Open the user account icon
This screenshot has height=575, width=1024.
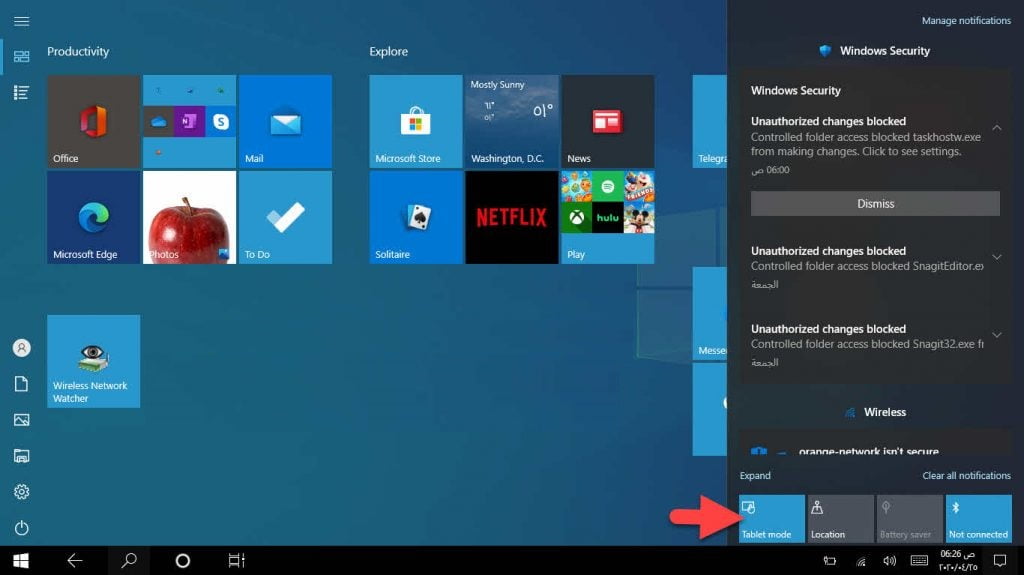pyautogui.click(x=22, y=348)
